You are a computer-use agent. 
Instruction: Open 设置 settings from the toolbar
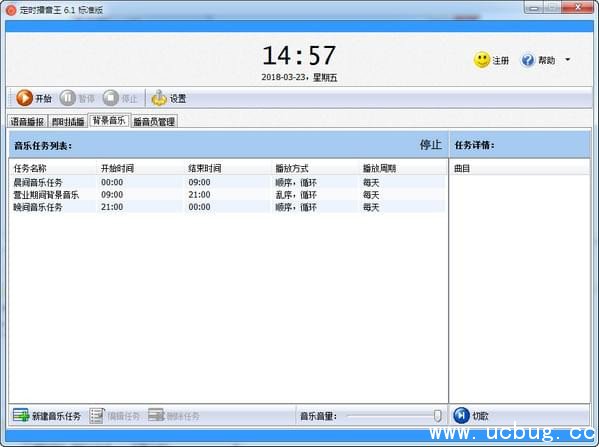click(x=168, y=98)
